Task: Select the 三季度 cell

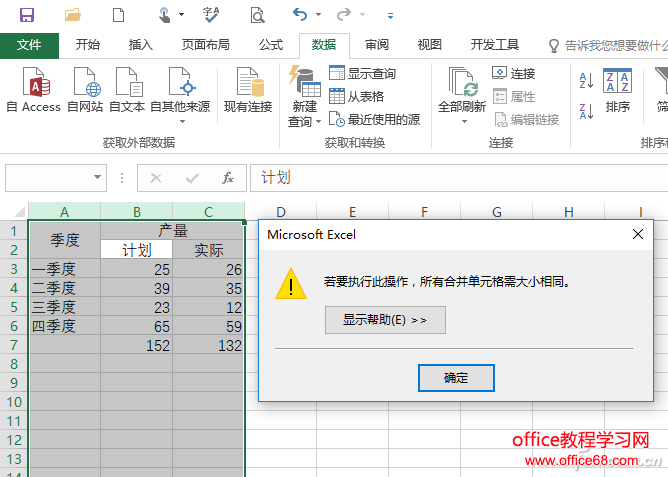Action: [x=64, y=307]
